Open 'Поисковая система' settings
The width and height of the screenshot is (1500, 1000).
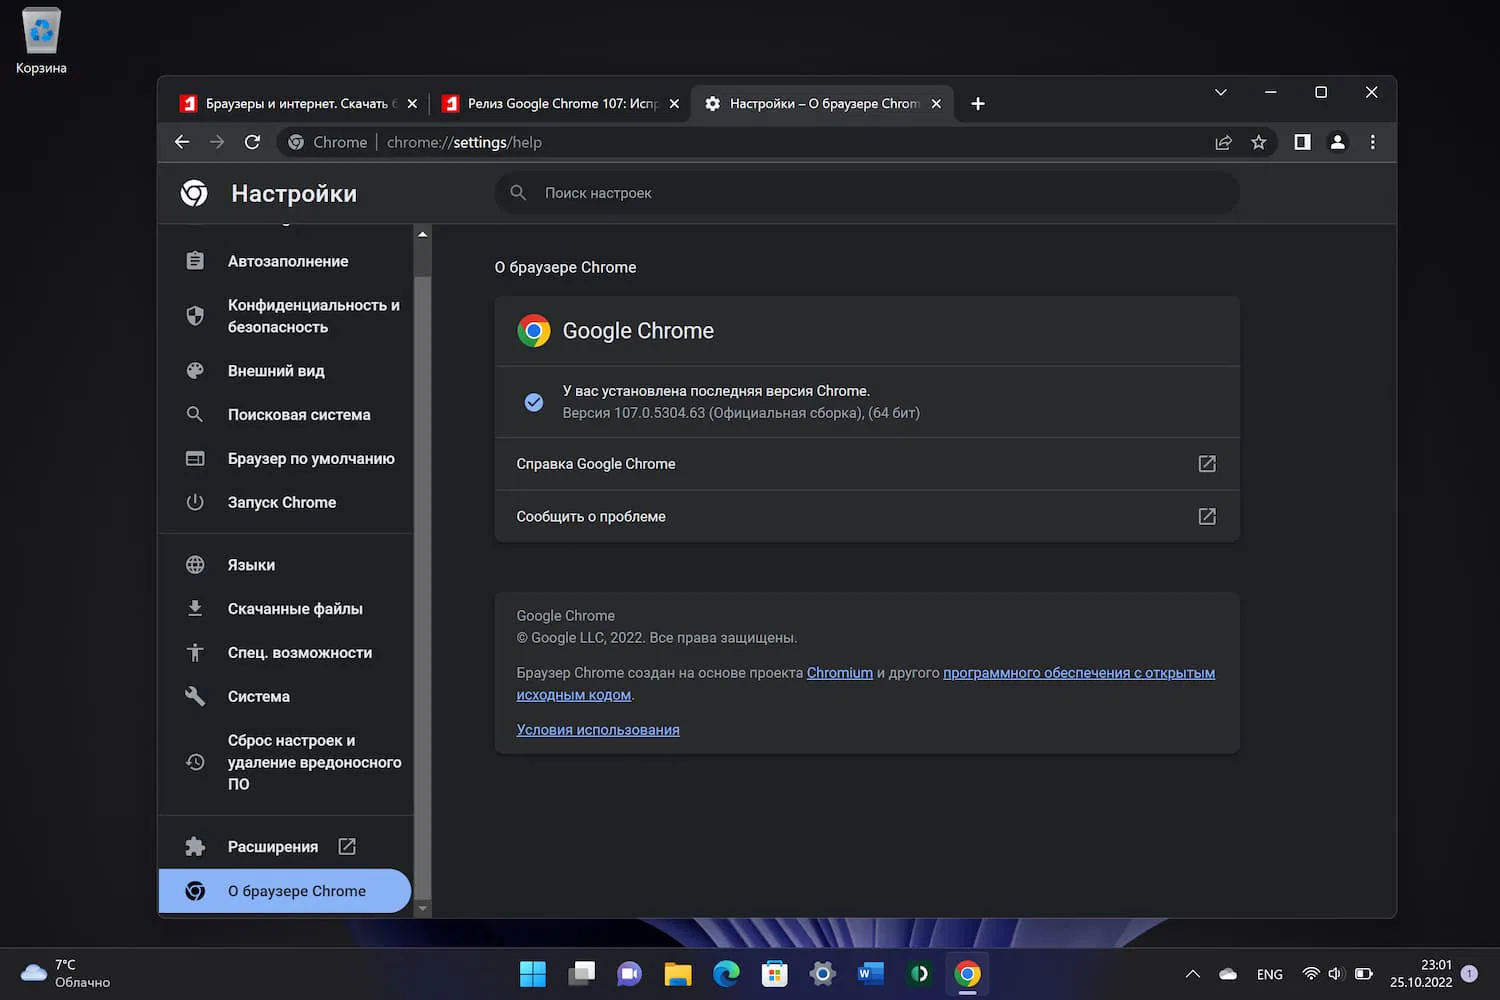(286, 414)
